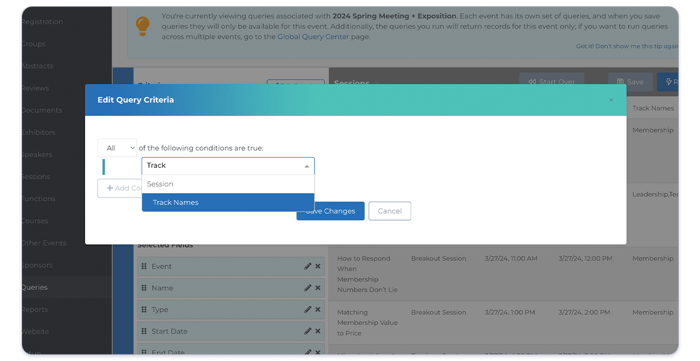Image resolution: width=700 pixels, height=361 pixels.
Task: Open Functions in the sidebar
Action: coord(39,199)
